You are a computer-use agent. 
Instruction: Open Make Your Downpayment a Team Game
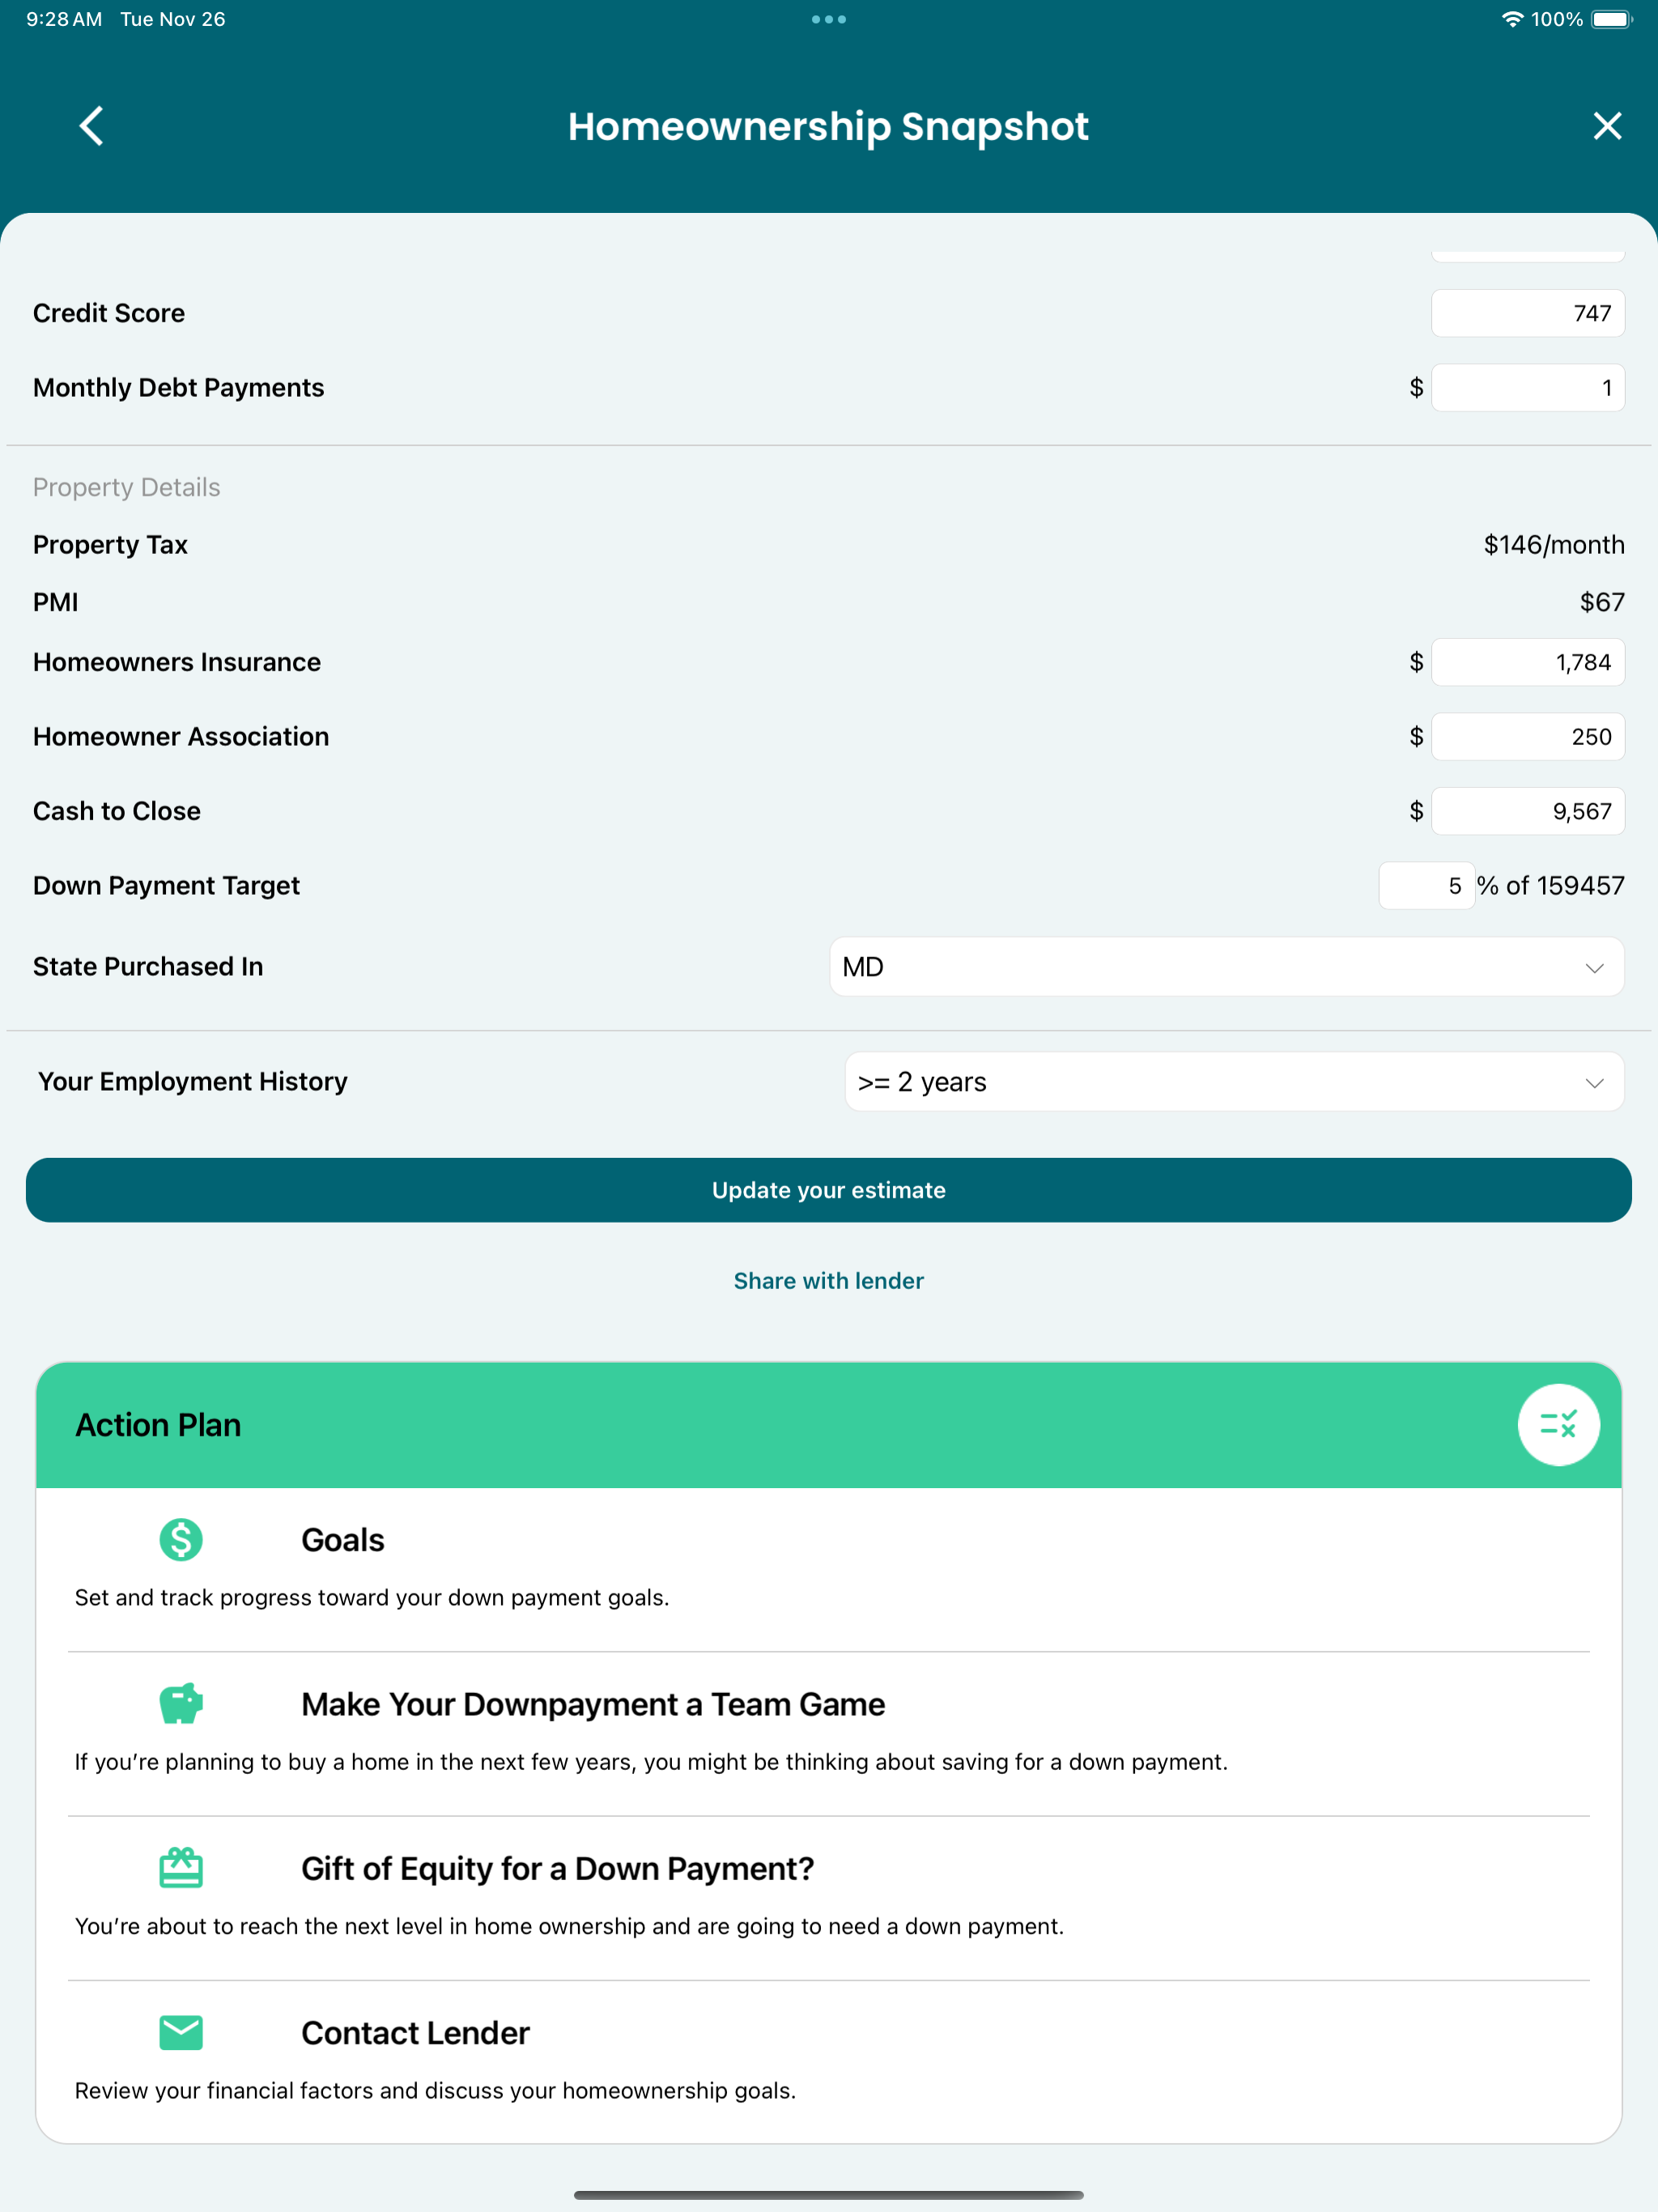tap(829, 1732)
